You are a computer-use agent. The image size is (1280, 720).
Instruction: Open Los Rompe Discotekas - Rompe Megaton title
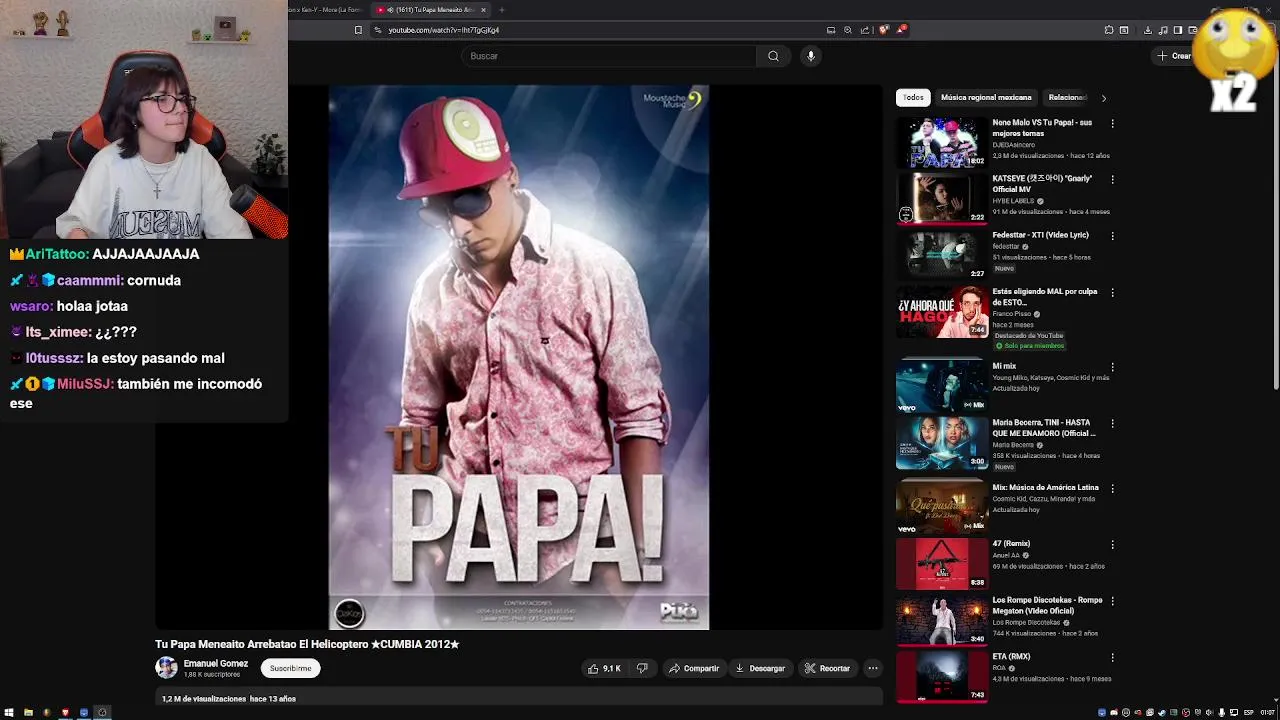point(1047,605)
